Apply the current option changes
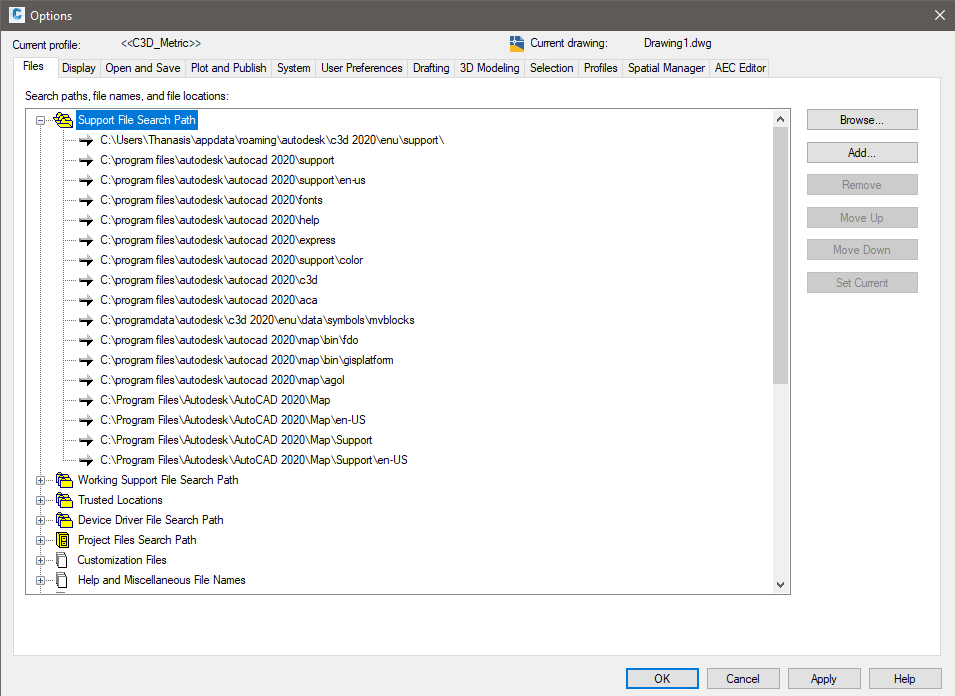Image resolution: width=955 pixels, height=696 pixels. (x=823, y=678)
